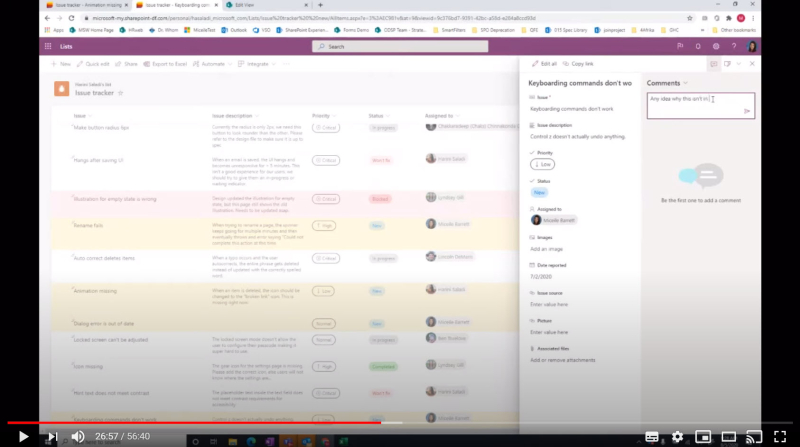Screen dimensions: 800x447
Task: Open YouTube player settings gear
Action: click(677, 436)
